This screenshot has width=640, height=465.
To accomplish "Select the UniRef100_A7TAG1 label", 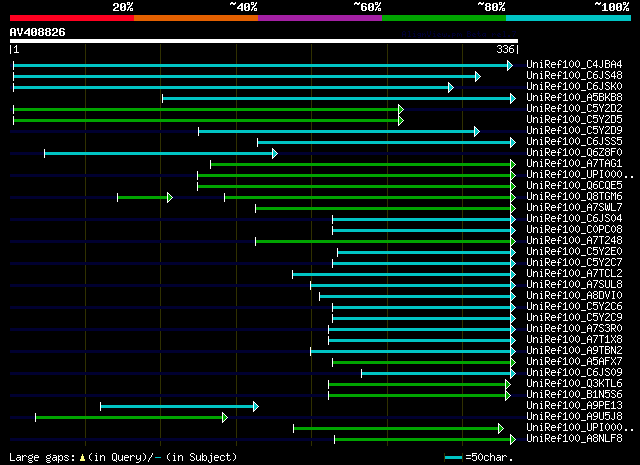I will coord(574,163).
